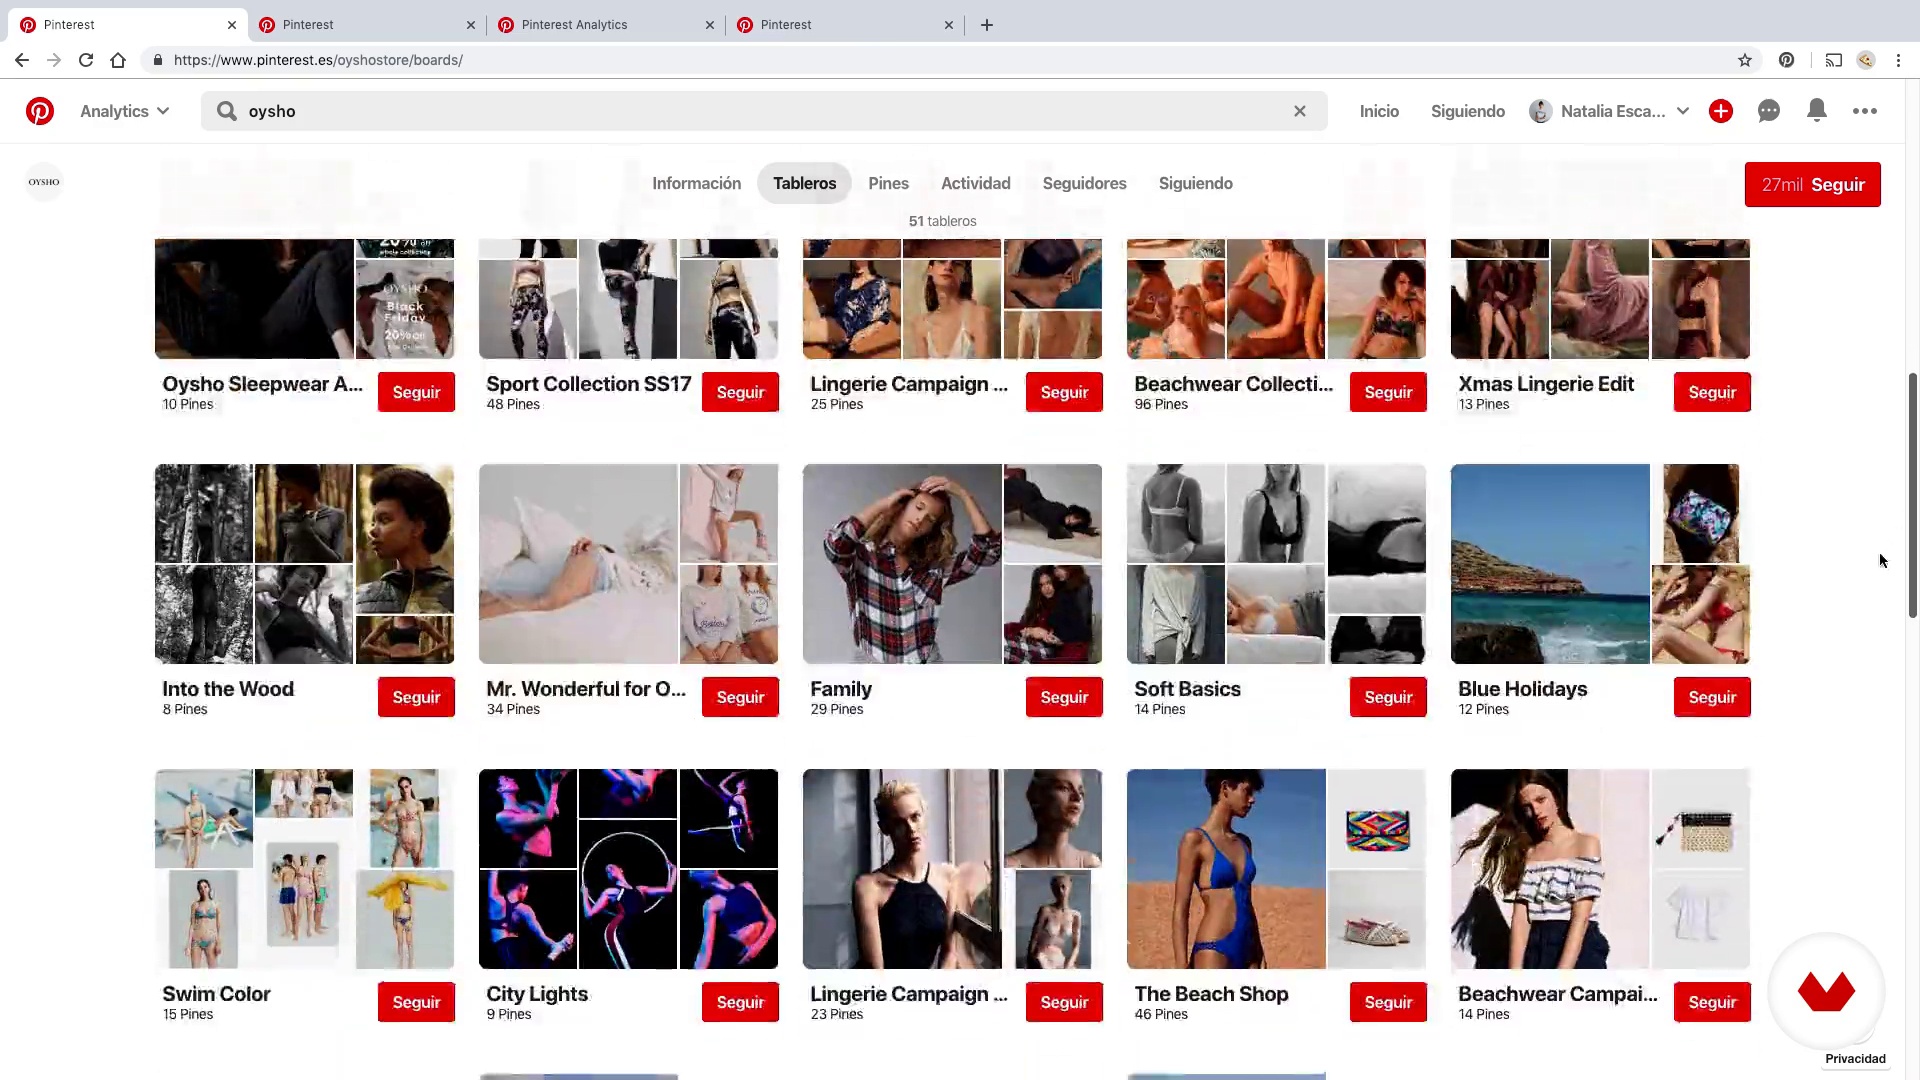
Task: Click the address bar URL
Action: 318,60
